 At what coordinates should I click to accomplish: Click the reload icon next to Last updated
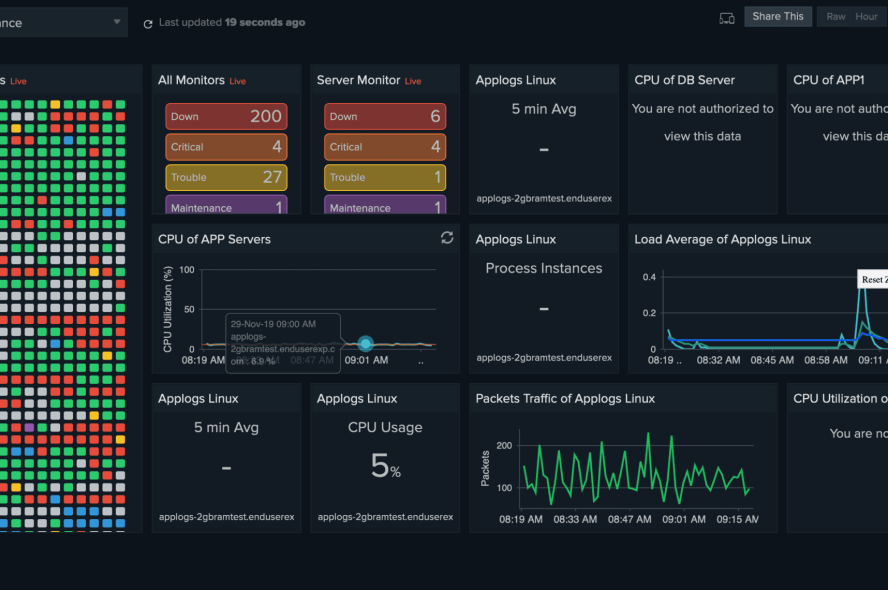150,21
